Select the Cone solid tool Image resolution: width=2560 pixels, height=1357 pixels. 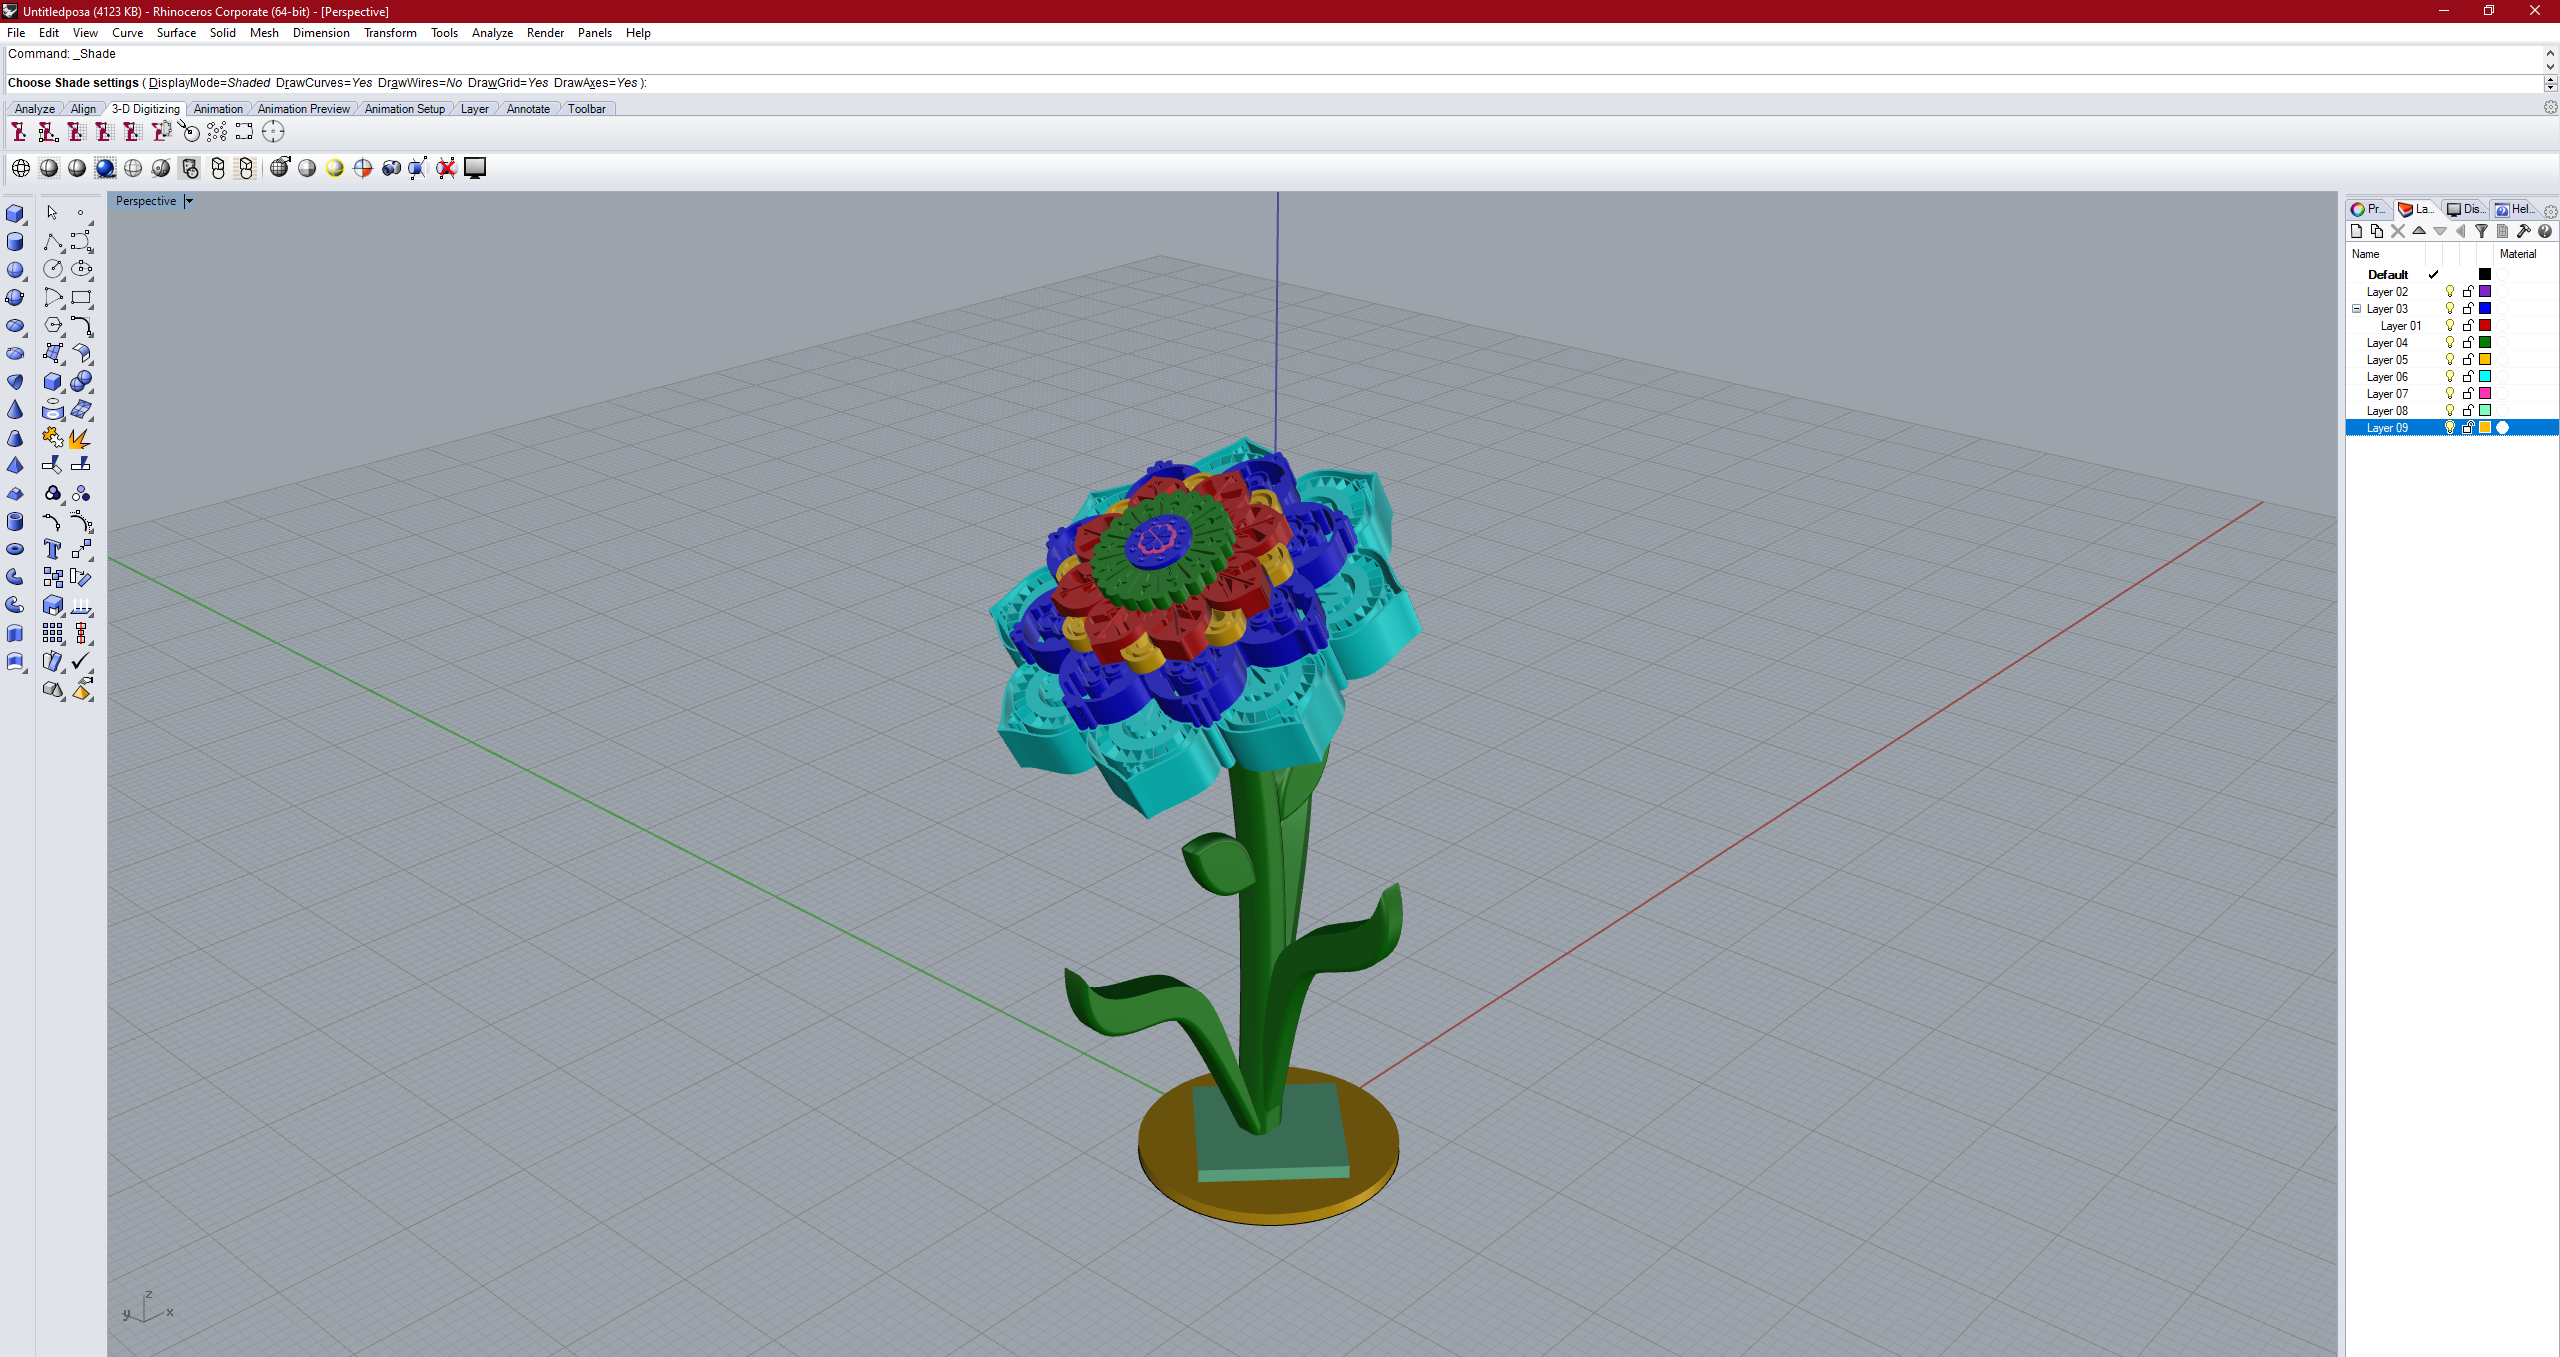pos(14,410)
